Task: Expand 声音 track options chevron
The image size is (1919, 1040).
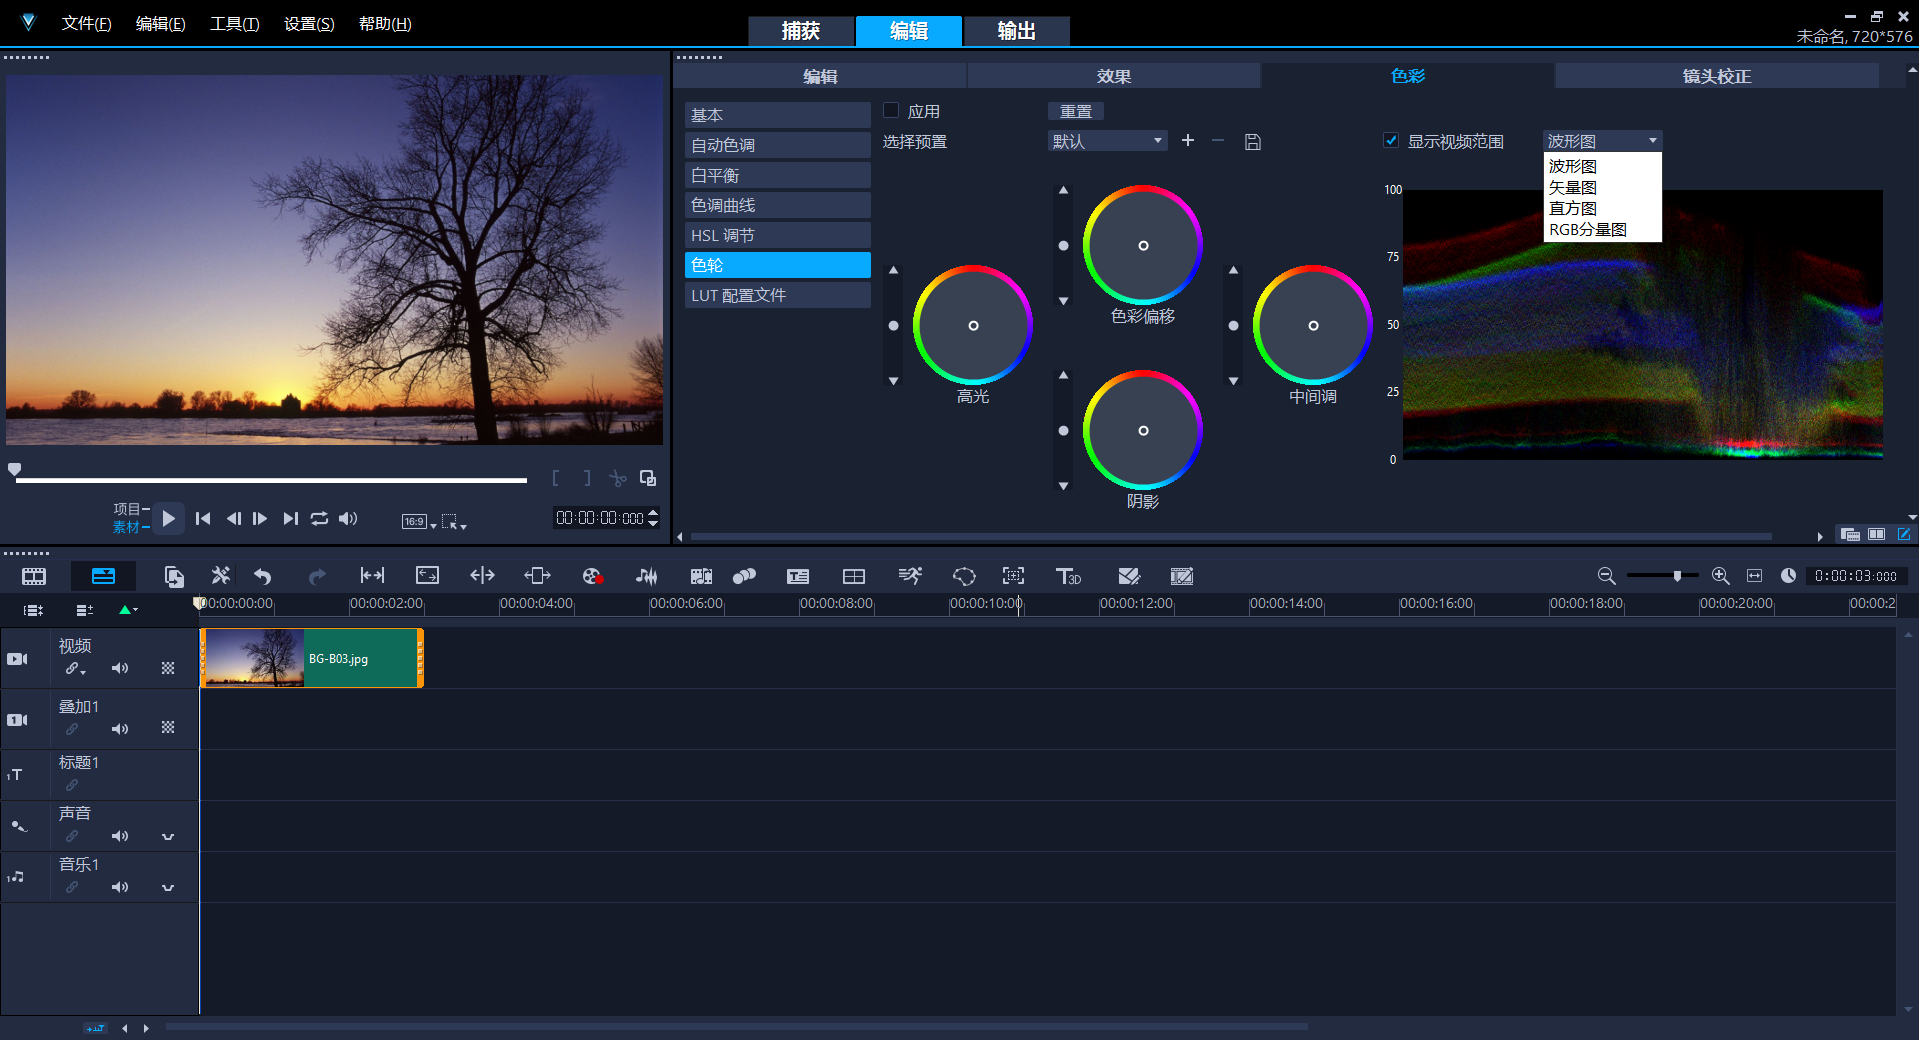Action: [168, 836]
